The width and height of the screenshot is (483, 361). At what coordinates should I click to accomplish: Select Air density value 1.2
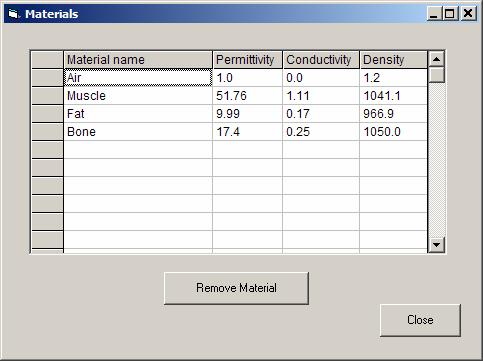[394, 78]
